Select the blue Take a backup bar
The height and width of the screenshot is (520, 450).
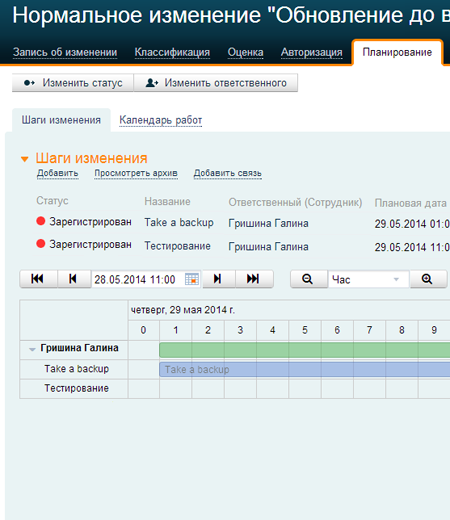pyautogui.click(x=305, y=369)
